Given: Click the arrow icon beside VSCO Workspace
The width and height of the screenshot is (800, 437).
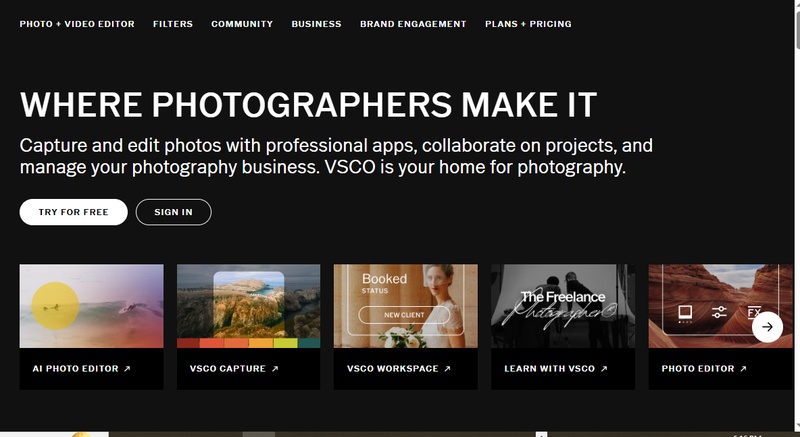Looking at the screenshot, I should pos(447,369).
